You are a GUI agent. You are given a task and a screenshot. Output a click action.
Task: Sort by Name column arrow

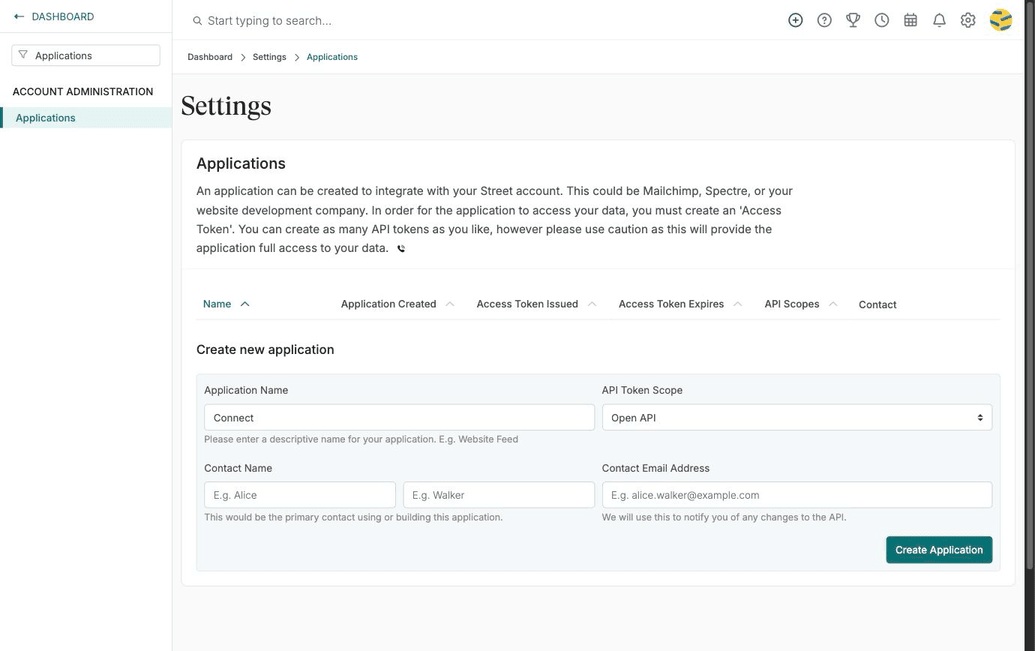245,304
